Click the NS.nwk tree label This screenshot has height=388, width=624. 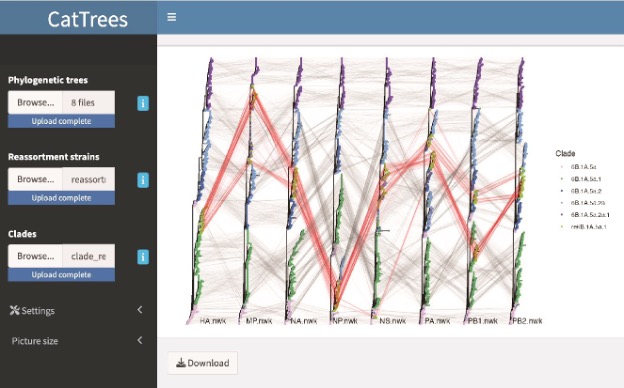pyautogui.click(x=392, y=321)
